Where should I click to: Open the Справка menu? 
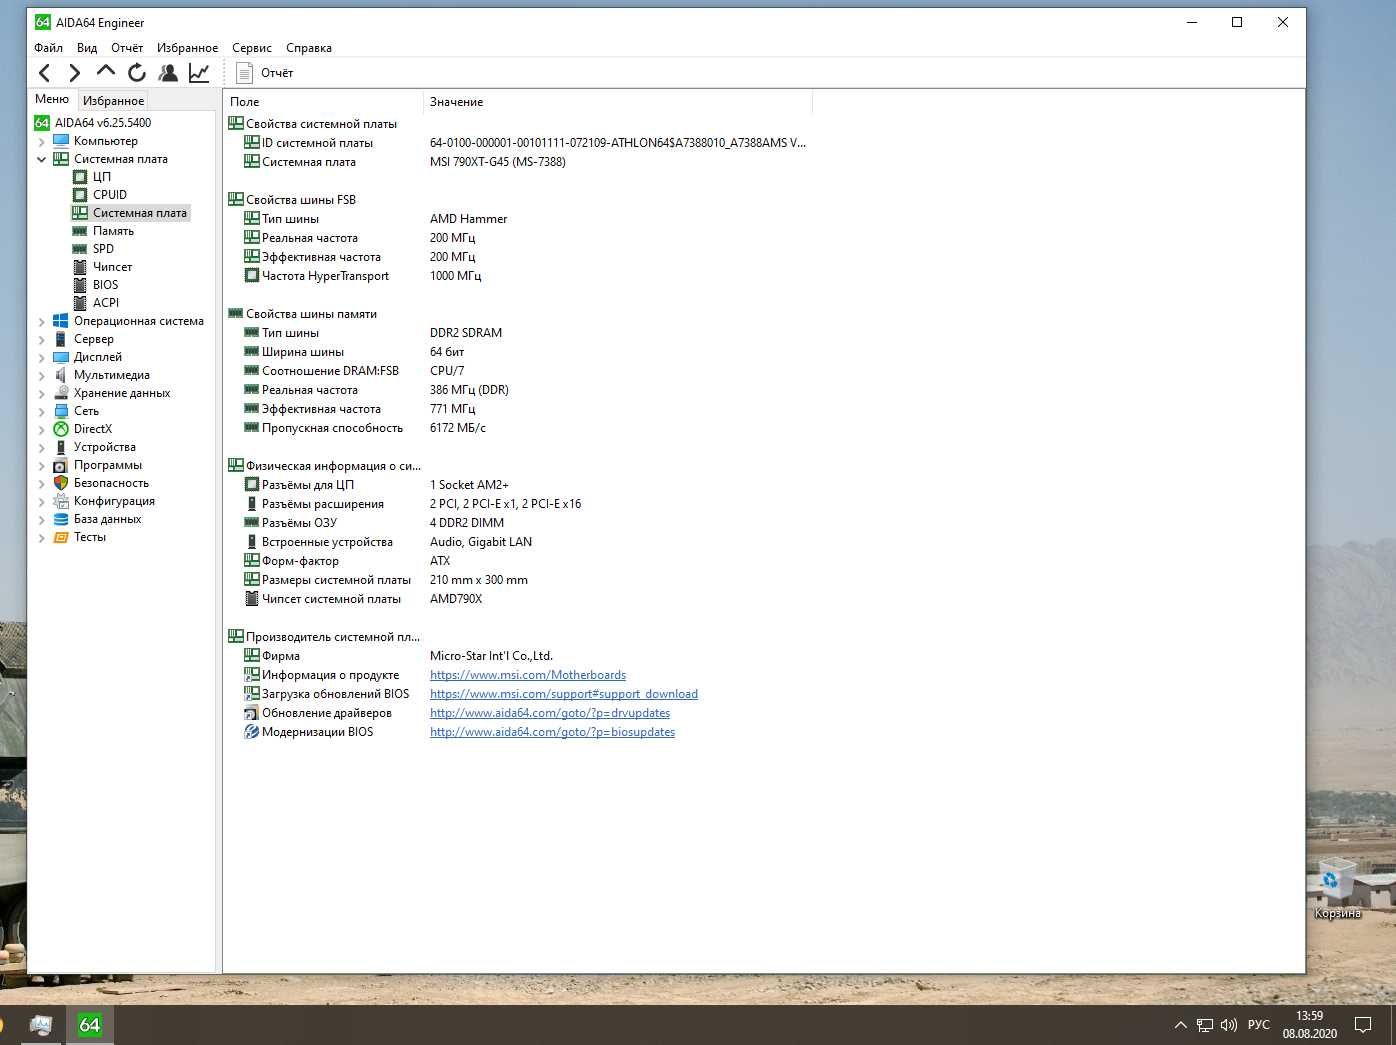309,47
